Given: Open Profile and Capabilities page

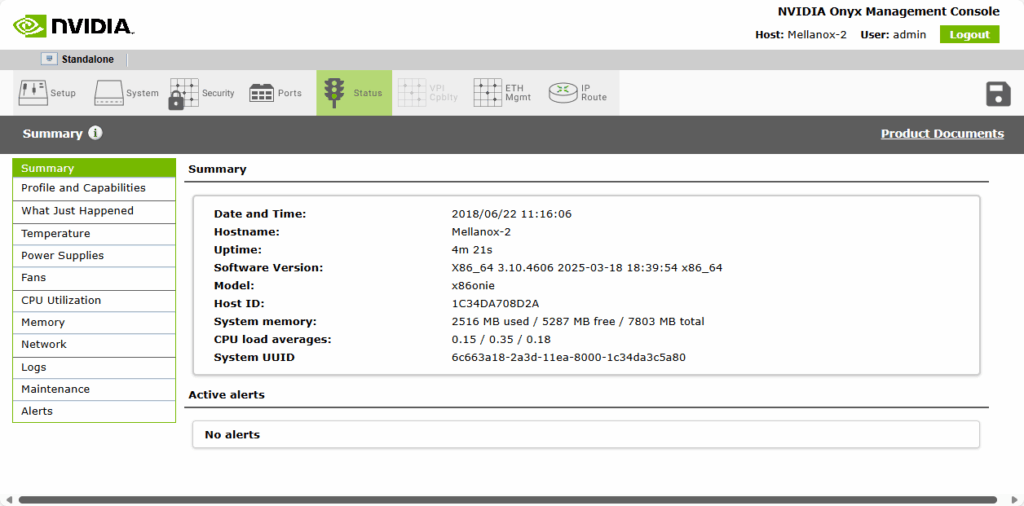Looking at the screenshot, I should click(x=94, y=189).
